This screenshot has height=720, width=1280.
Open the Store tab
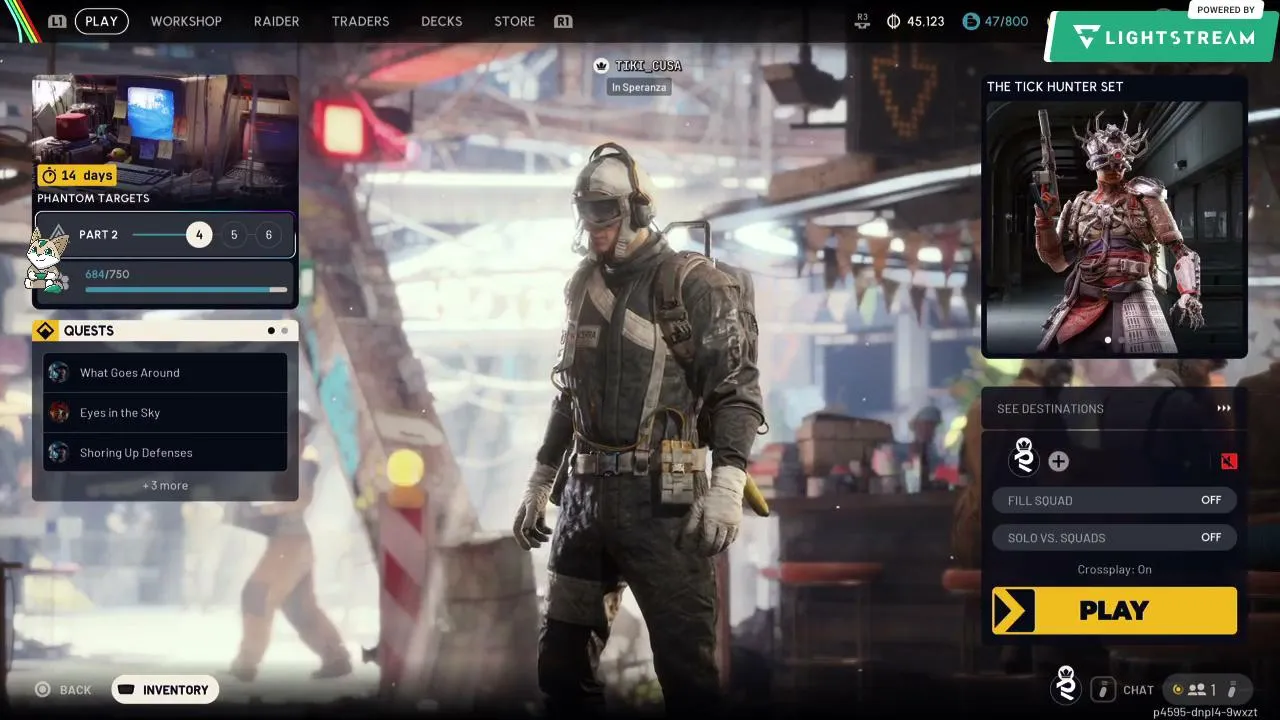click(515, 21)
